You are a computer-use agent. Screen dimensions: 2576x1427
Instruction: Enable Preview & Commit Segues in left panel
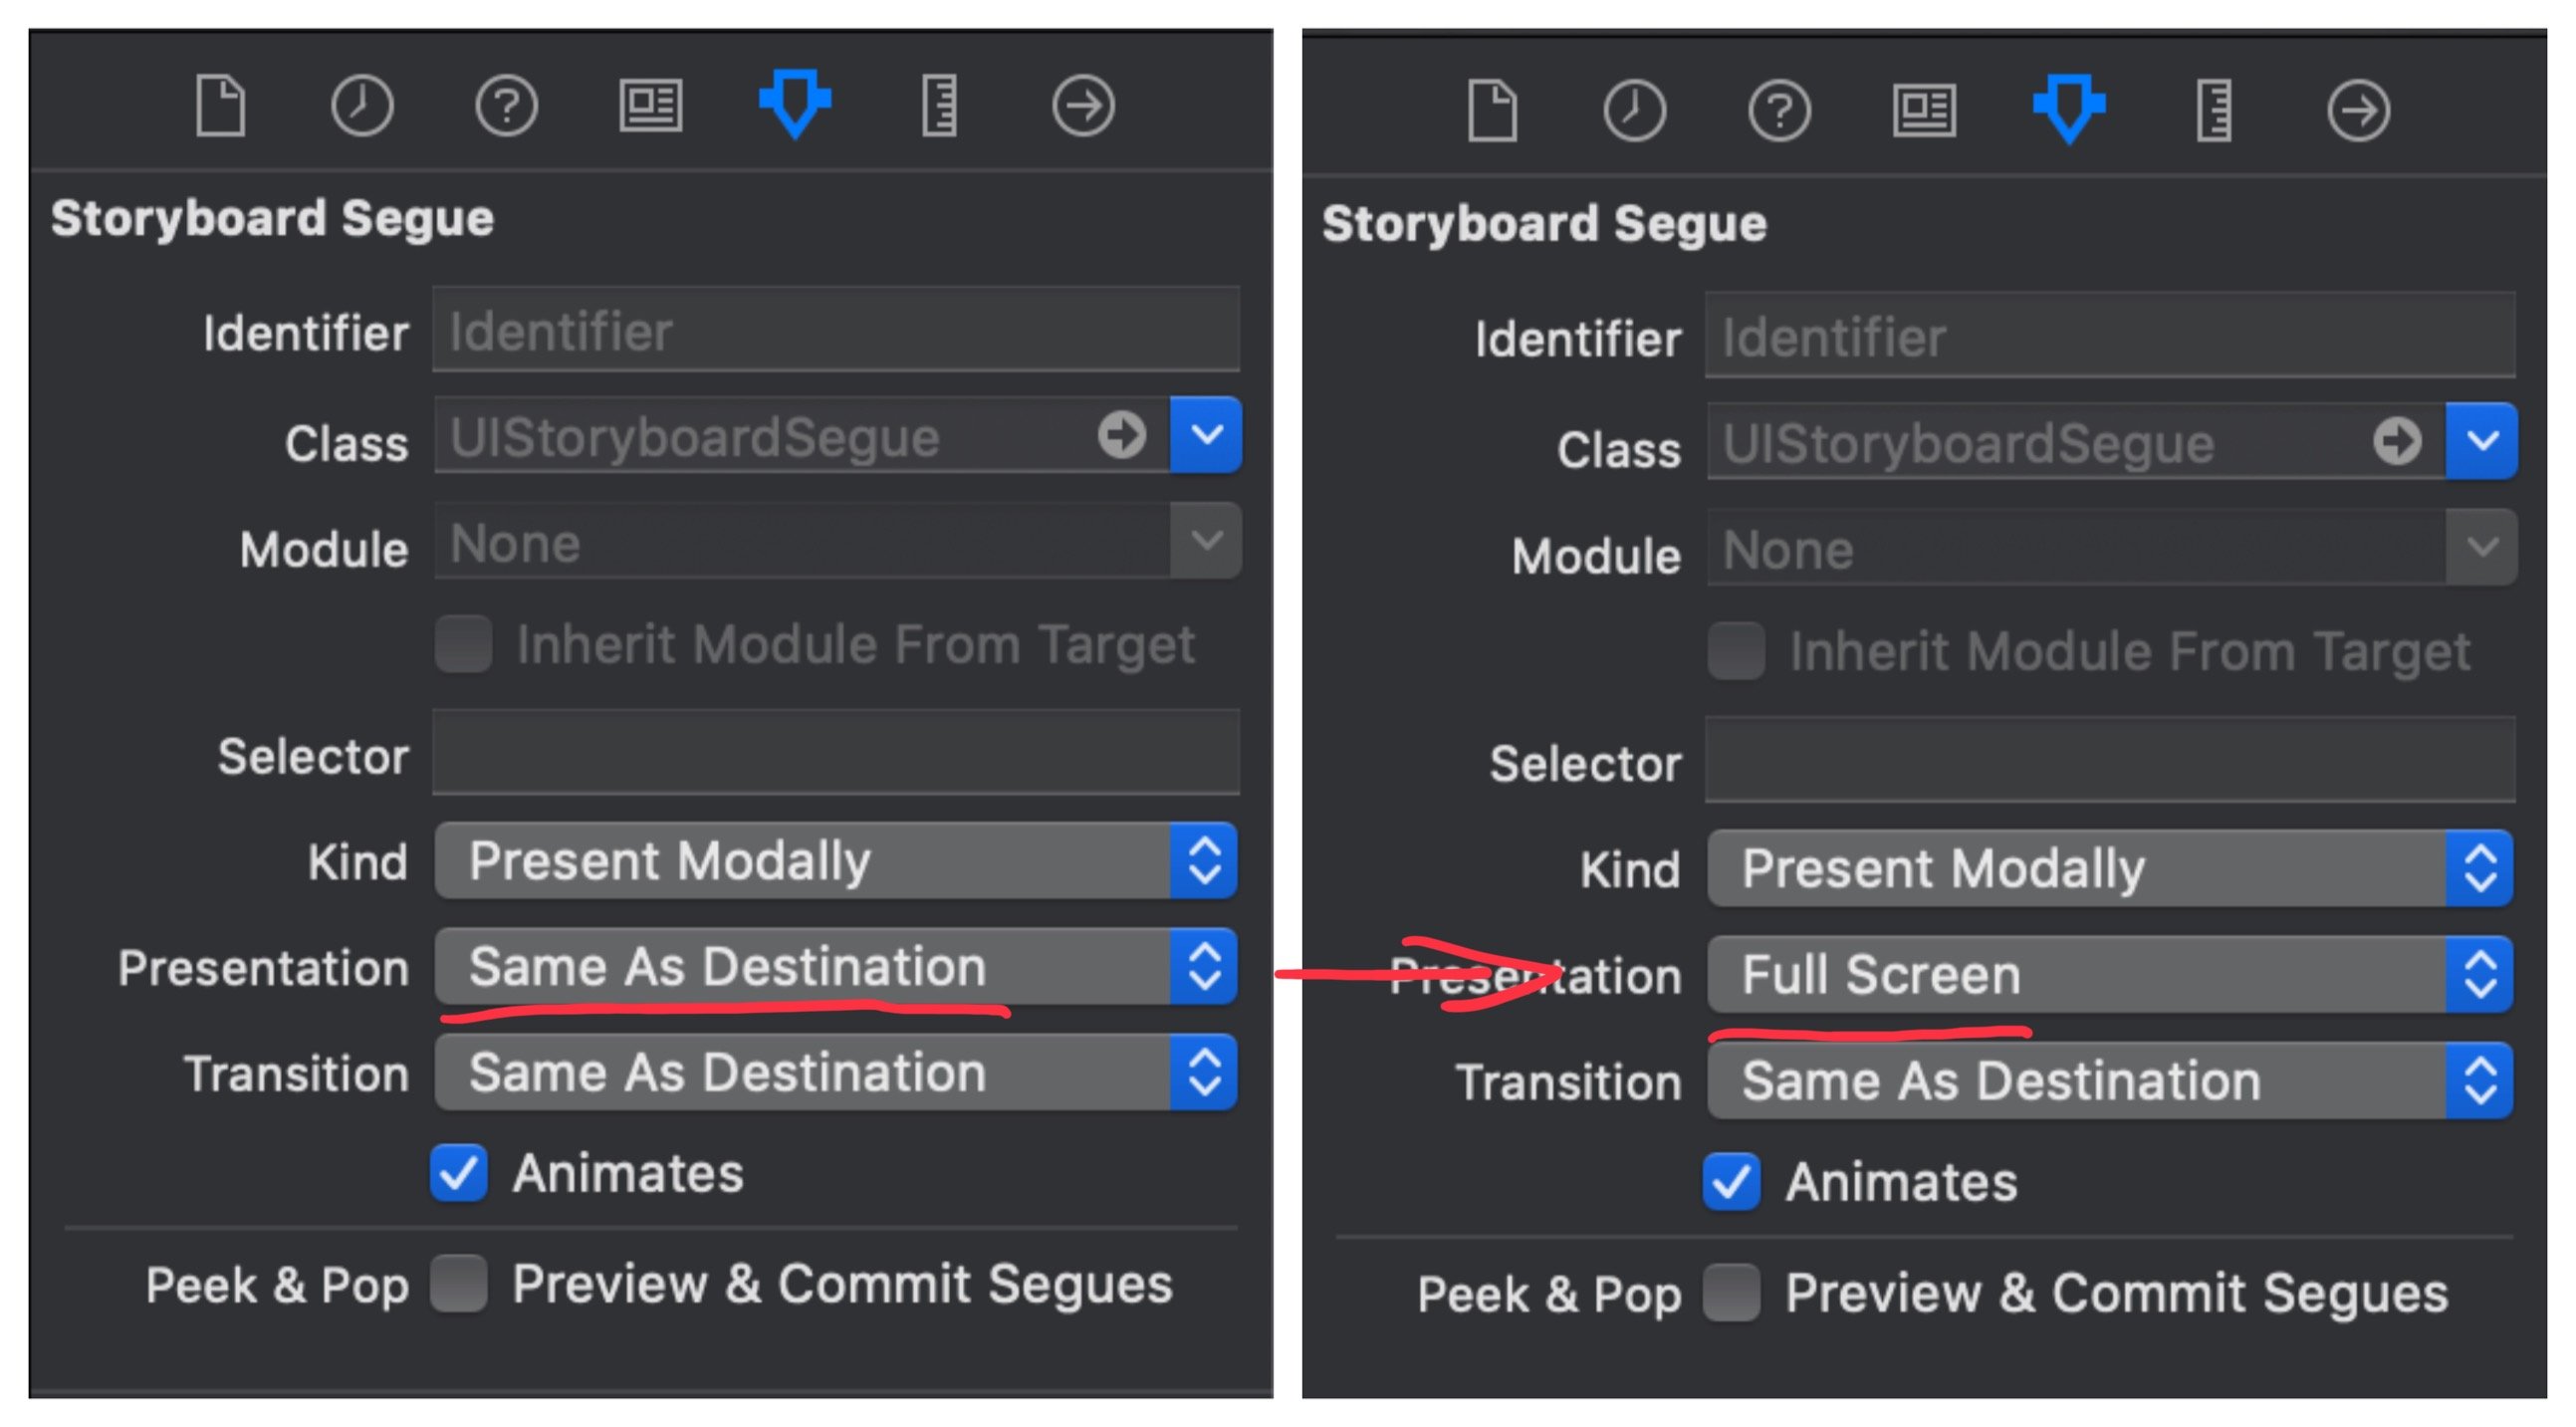(459, 1283)
